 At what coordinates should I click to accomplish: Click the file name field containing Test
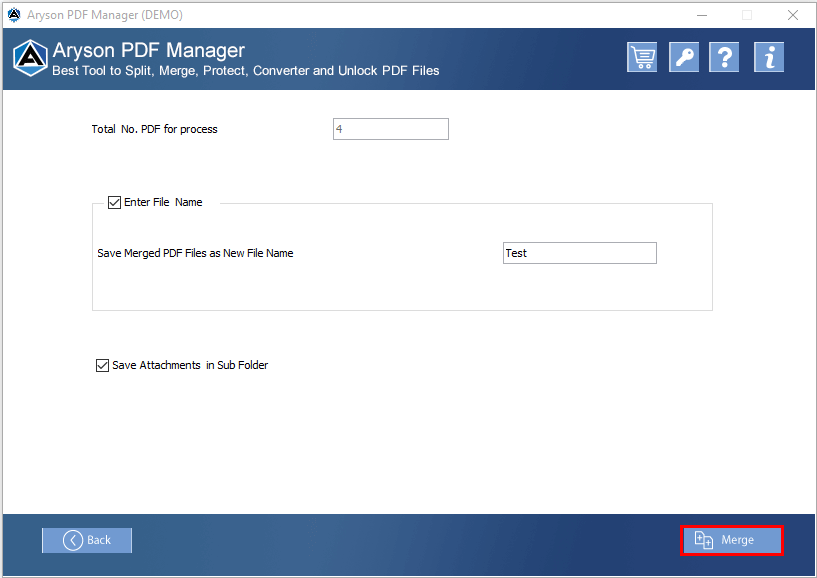[579, 253]
